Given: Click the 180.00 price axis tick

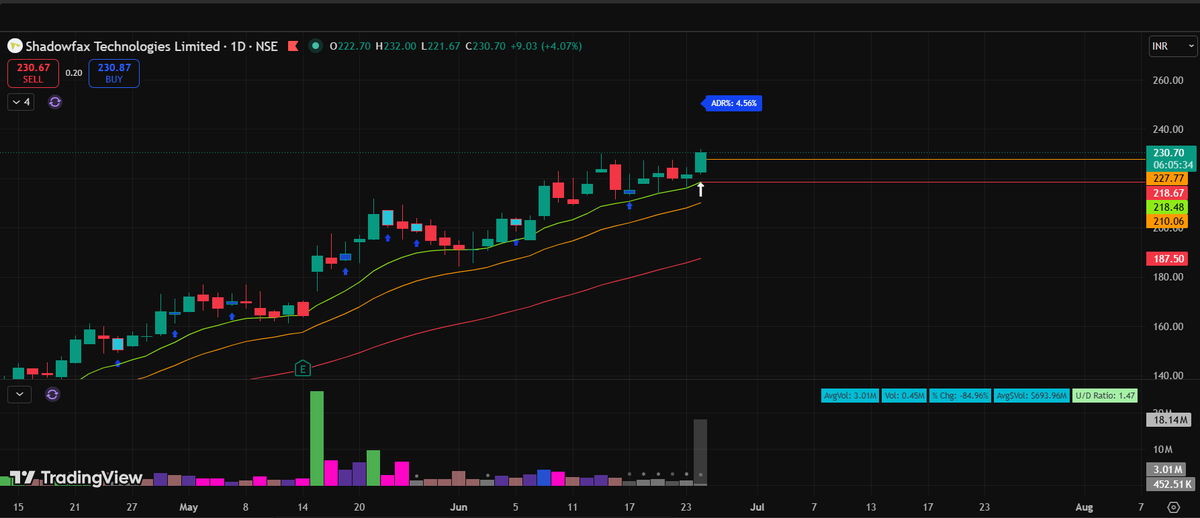Looking at the screenshot, I should tap(1168, 278).
